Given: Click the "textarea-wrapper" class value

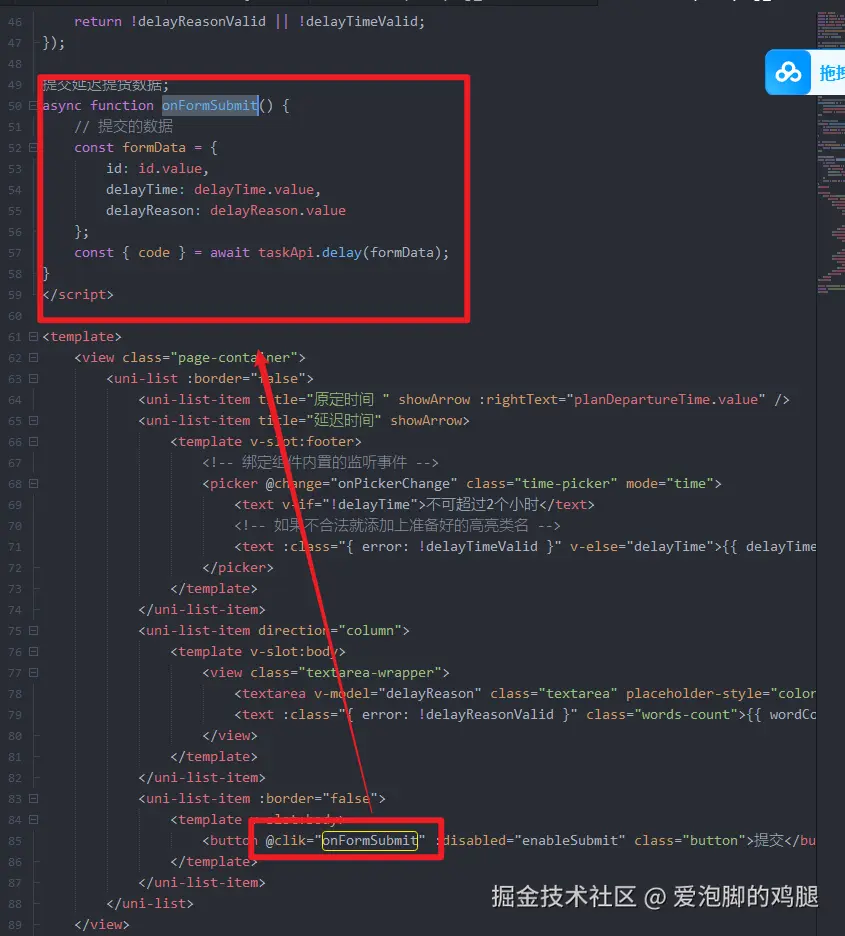Looking at the screenshot, I should click(370, 673).
